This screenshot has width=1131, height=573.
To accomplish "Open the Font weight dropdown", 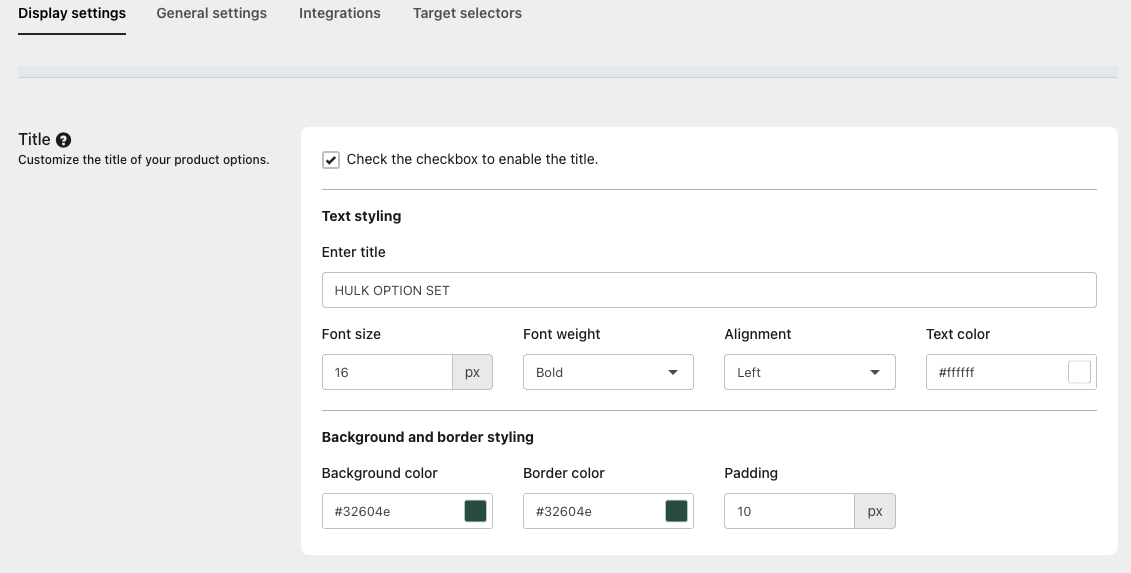I will 607,373.
